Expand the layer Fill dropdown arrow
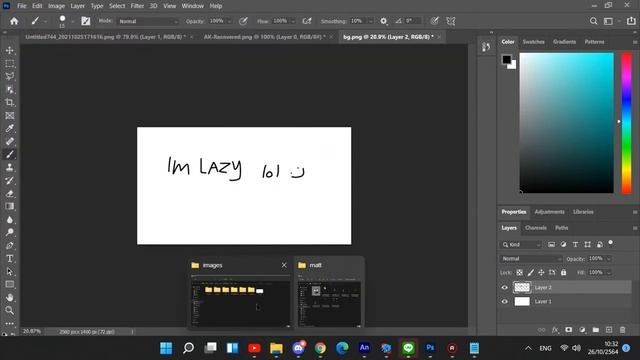This screenshot has width=640, height=360. pyautogui.click(x=609, y=272)
